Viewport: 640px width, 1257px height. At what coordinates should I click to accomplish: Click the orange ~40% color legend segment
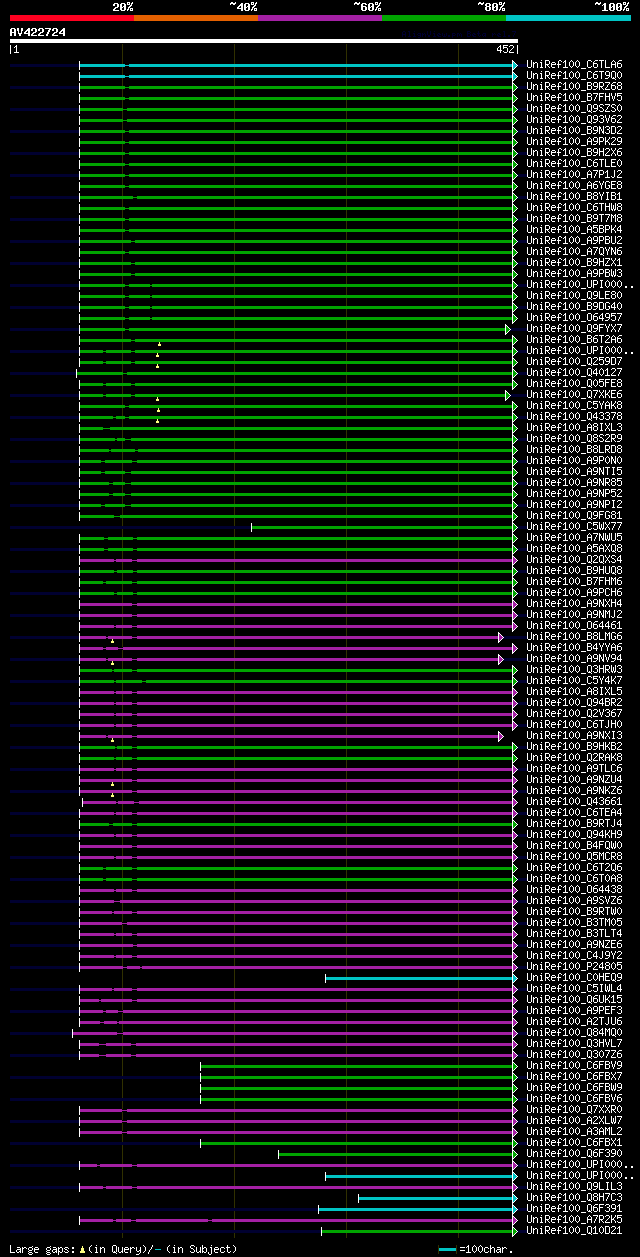click(x=196, y=18)
